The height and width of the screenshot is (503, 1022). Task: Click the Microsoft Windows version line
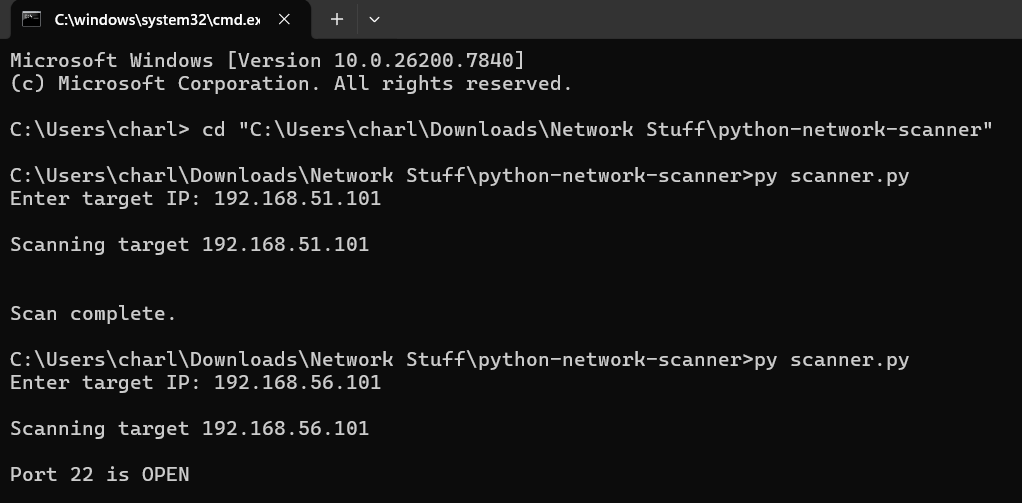coord(267,60)
